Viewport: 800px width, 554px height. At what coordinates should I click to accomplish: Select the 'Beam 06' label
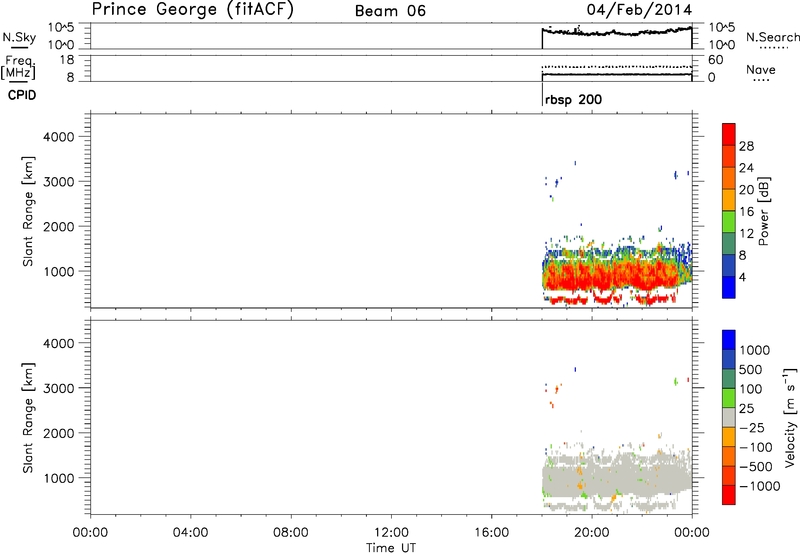[390, 11]
